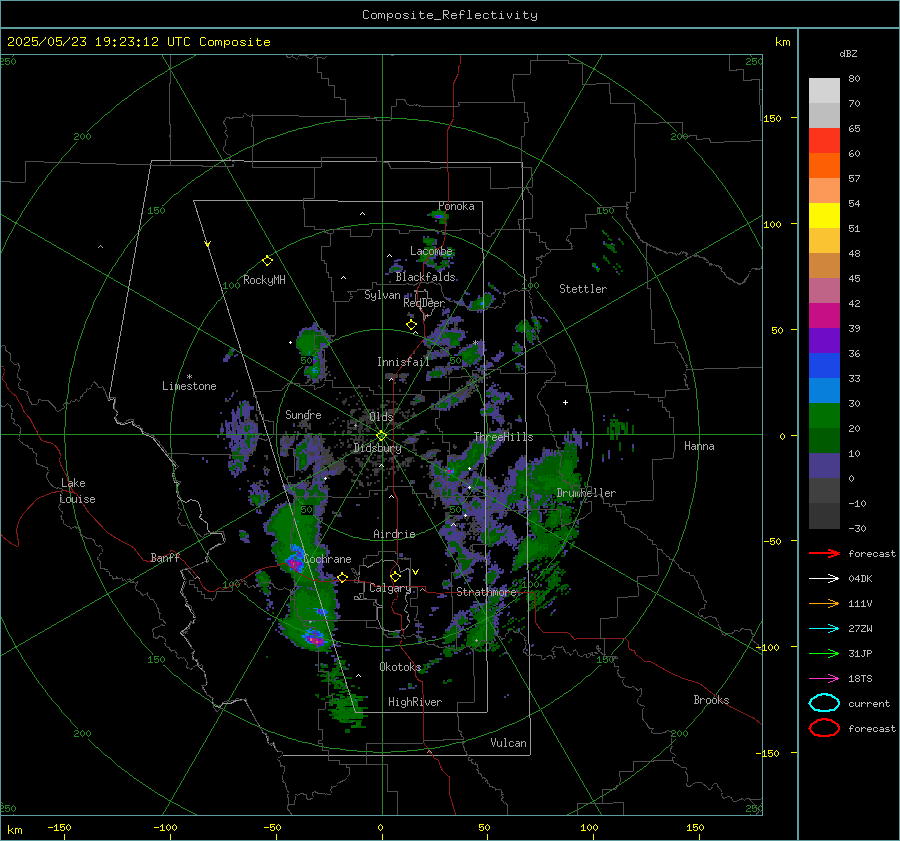This screenshot has width=900, height=841.
Task: Click the yellow diamond marker below RedDeer
Action: (x=411, y=325)
